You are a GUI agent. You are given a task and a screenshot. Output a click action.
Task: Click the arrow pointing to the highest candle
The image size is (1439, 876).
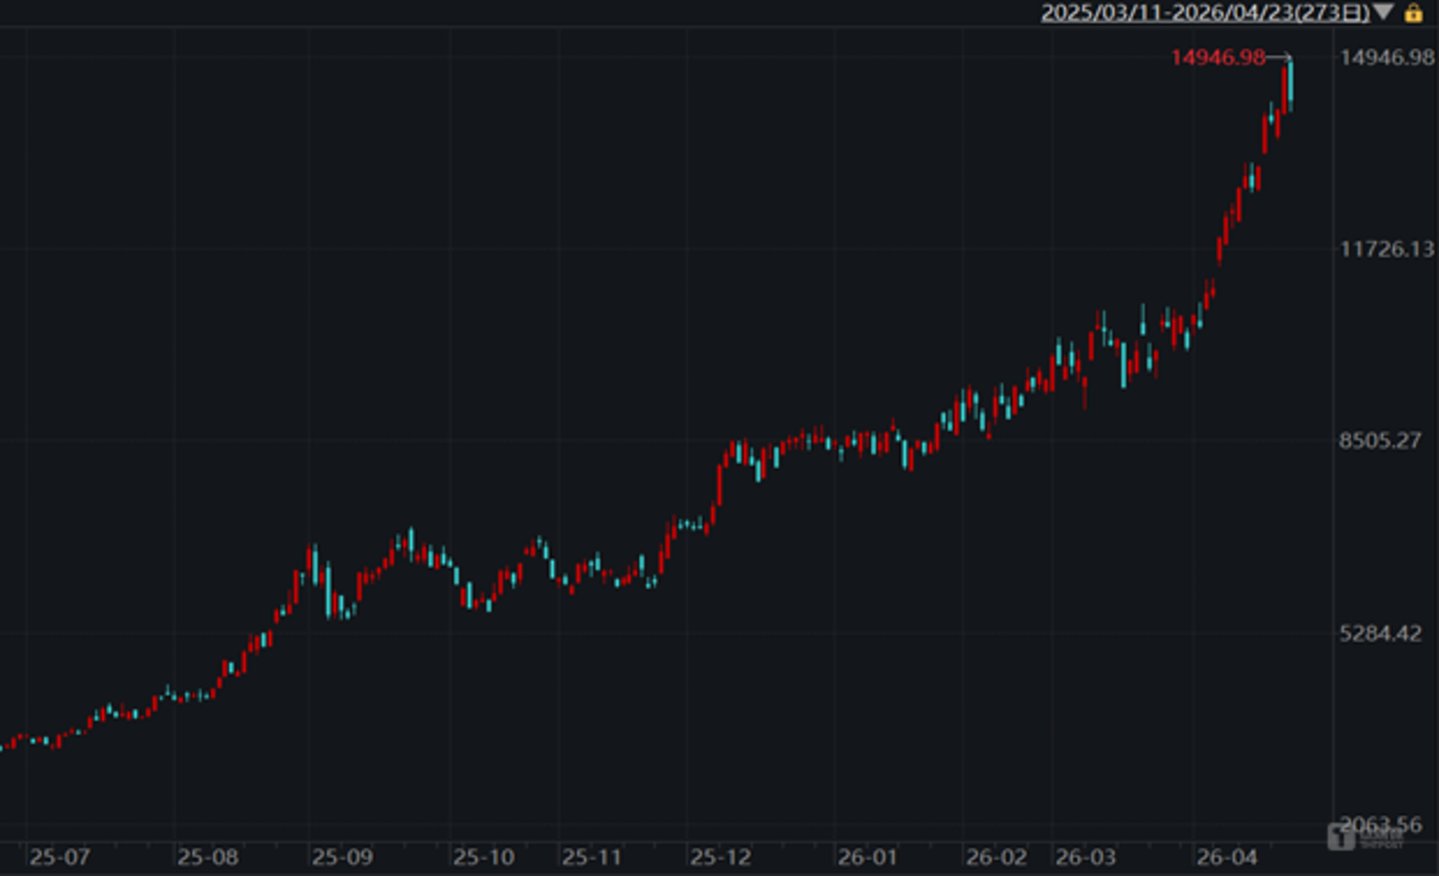tap(1279, 58)
